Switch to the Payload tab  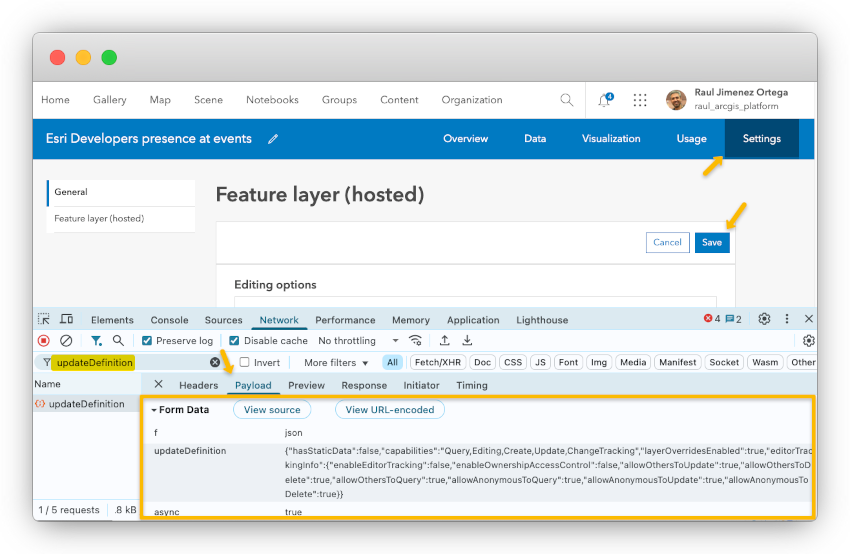point(253,385)
